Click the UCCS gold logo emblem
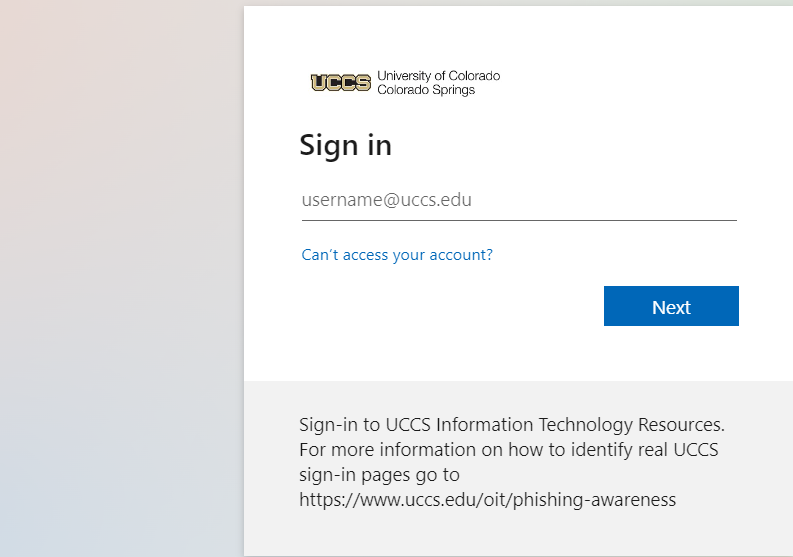The height and width of the screenshot is (557, 793). (340, 83)
